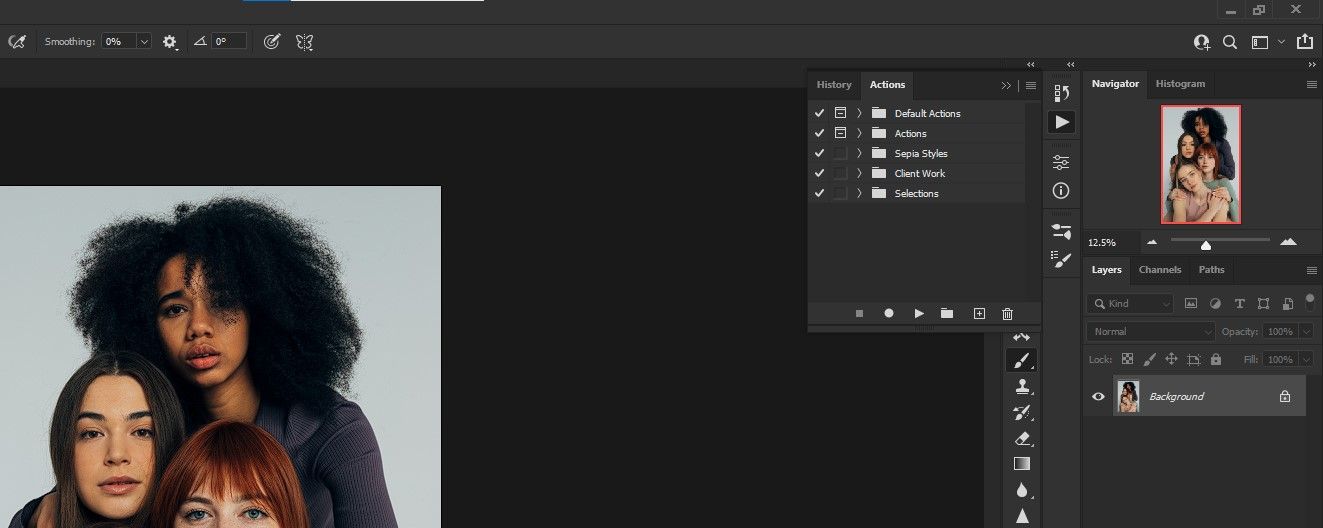
Task: Switch to the Channels tab
Action: [1160, 270]
